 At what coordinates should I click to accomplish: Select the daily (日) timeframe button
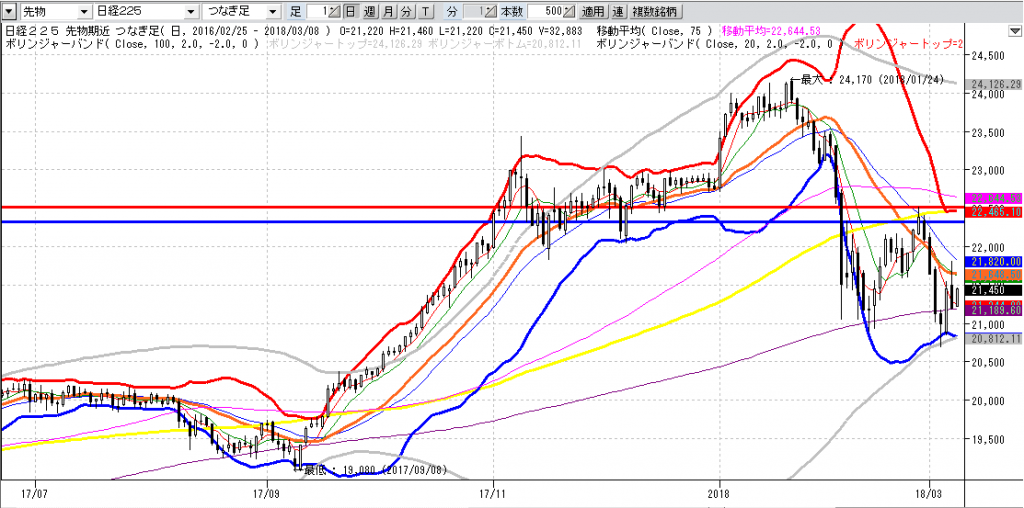350,12
